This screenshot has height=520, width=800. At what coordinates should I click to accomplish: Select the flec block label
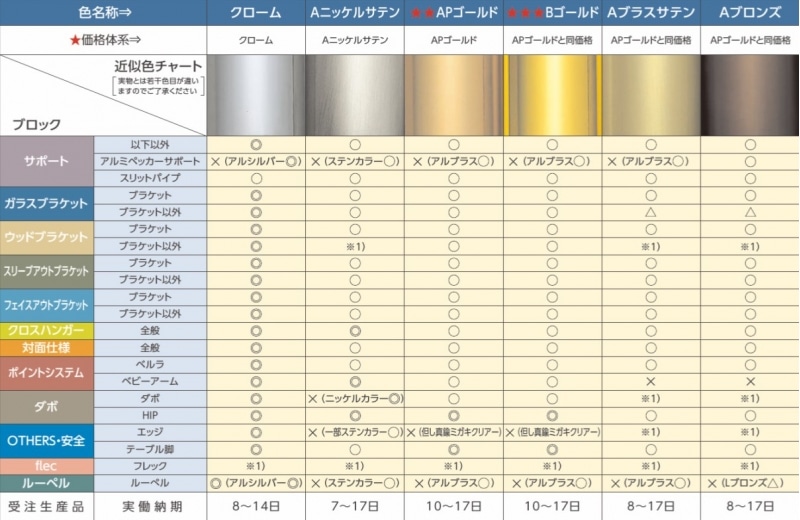pyautogui.click(x=47, y=465)
